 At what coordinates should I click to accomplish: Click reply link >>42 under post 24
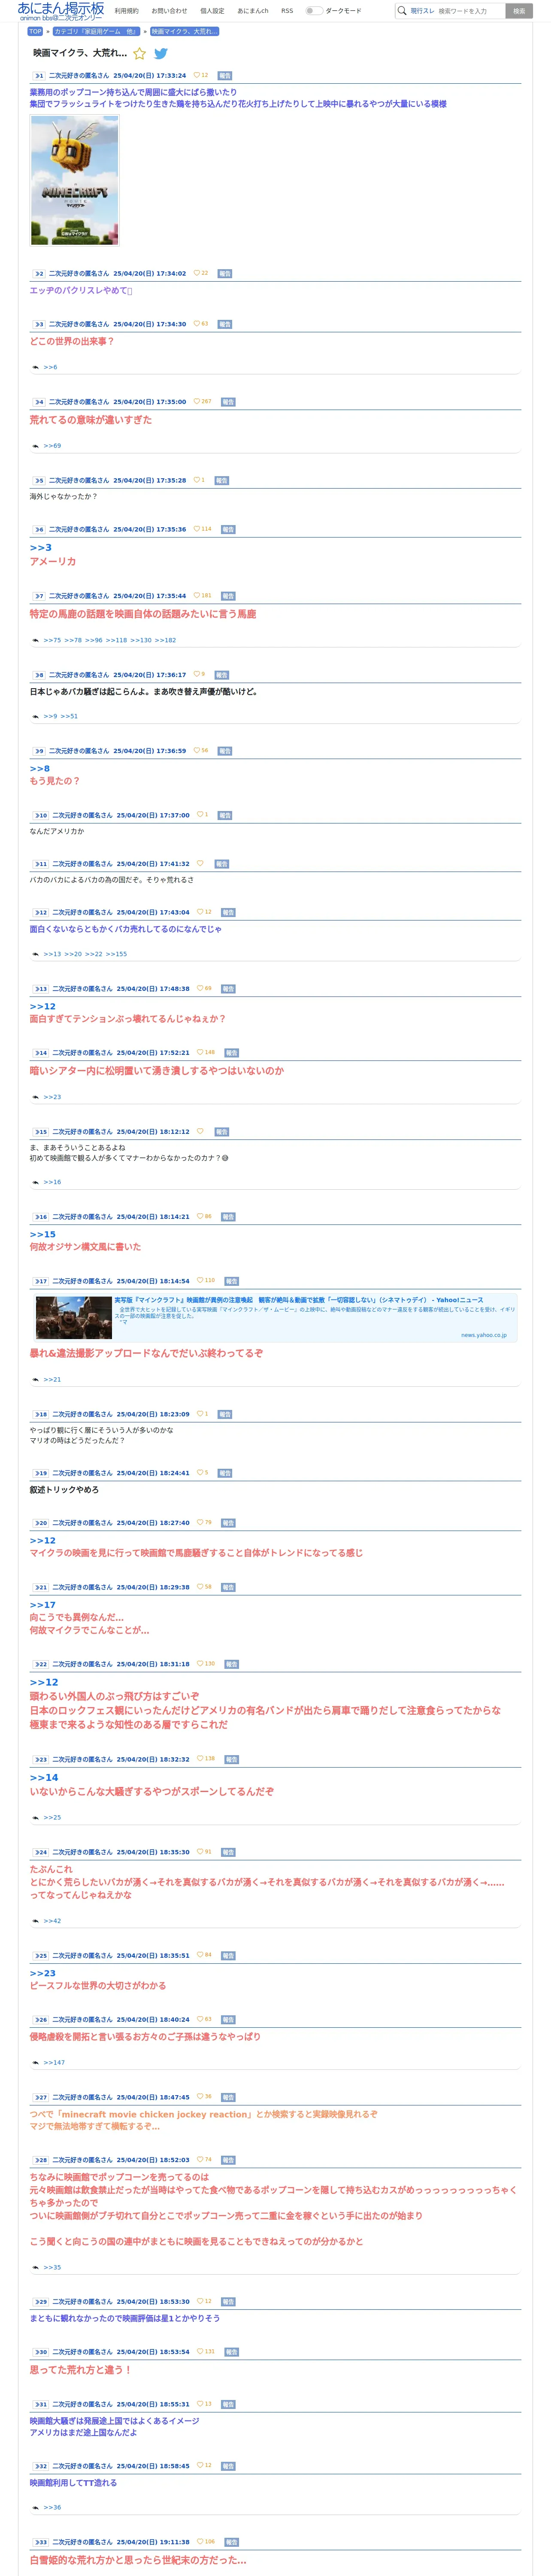tap(52, 1920)
